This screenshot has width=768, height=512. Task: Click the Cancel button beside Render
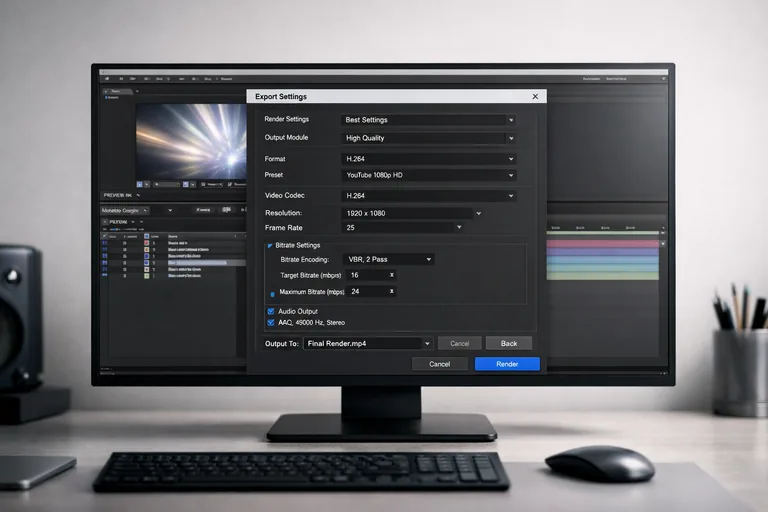pyautogui.click(x=440, y=364)
